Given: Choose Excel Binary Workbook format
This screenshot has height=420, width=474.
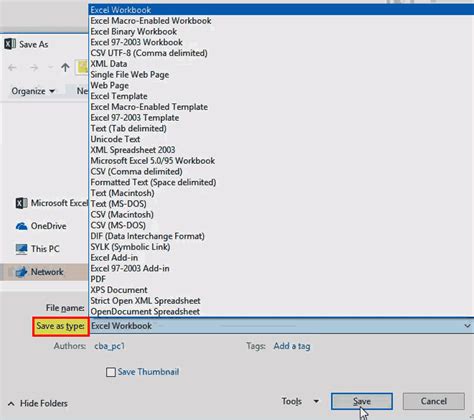Looking at the screenshot, I should pos(281,32).
